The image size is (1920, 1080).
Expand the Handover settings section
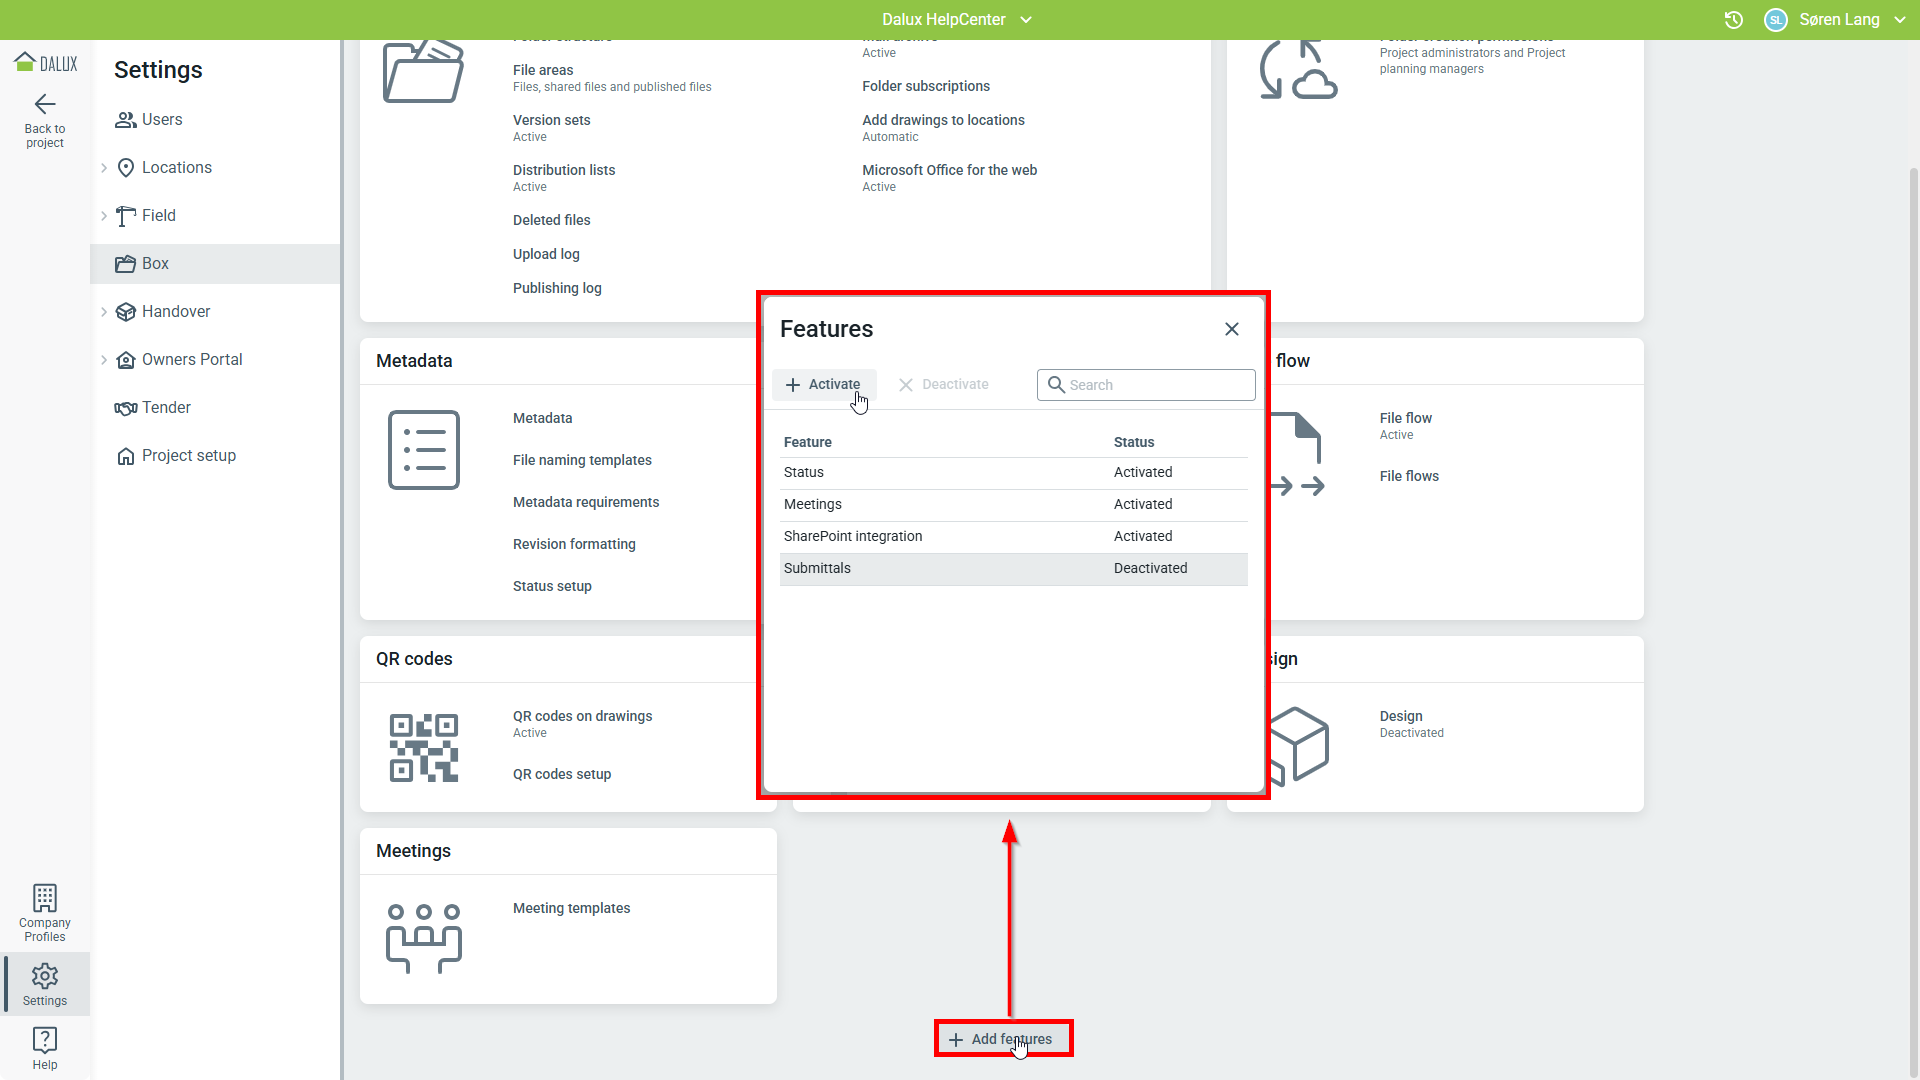point(104,312)
